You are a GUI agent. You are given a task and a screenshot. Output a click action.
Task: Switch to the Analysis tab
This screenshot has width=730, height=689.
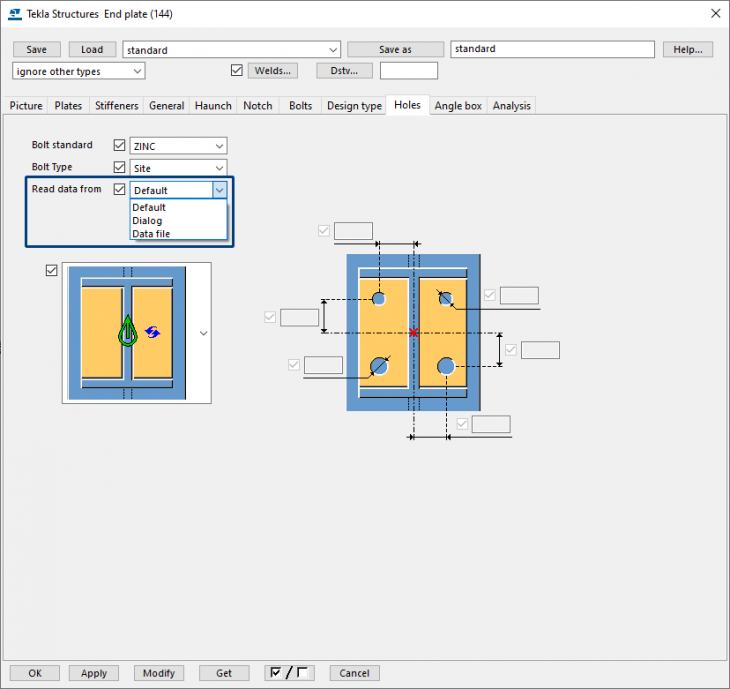pos(512,106)
